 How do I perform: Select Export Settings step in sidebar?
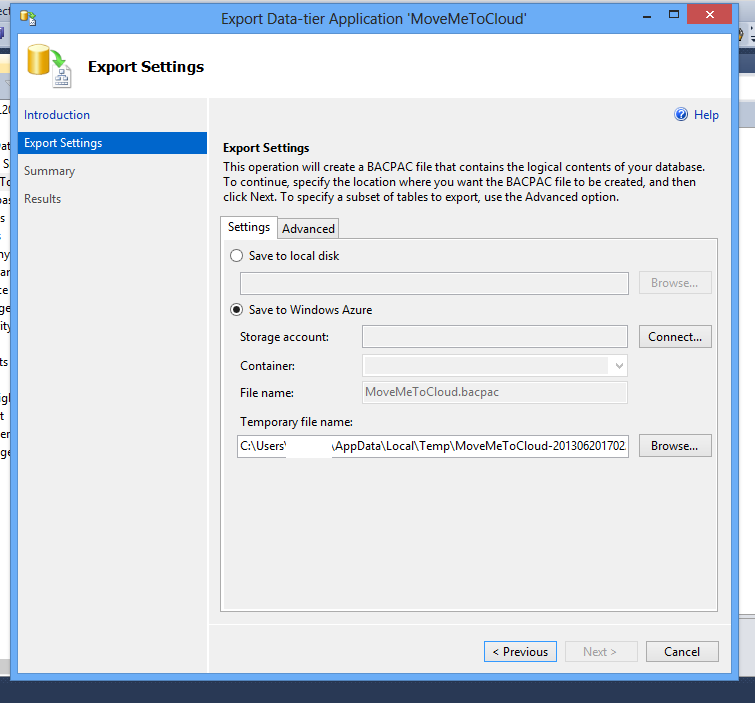63,143
